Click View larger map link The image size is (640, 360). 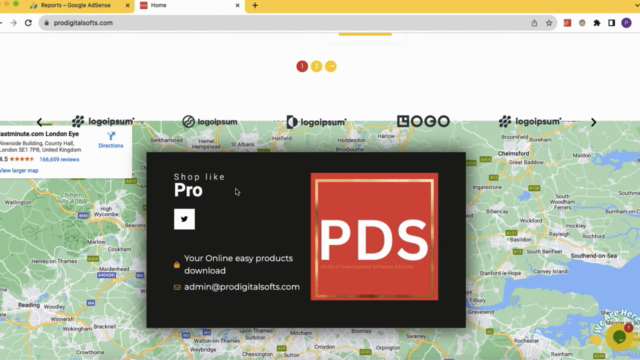[19, 171]
